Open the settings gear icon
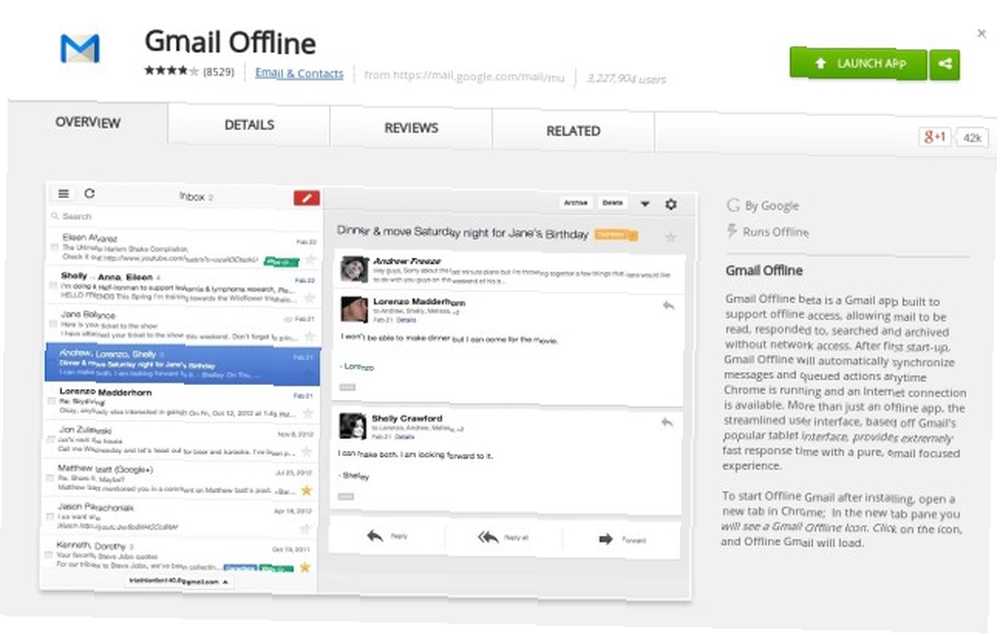The width and height of the screenshot is (1000, 635). tap(671, 204)
